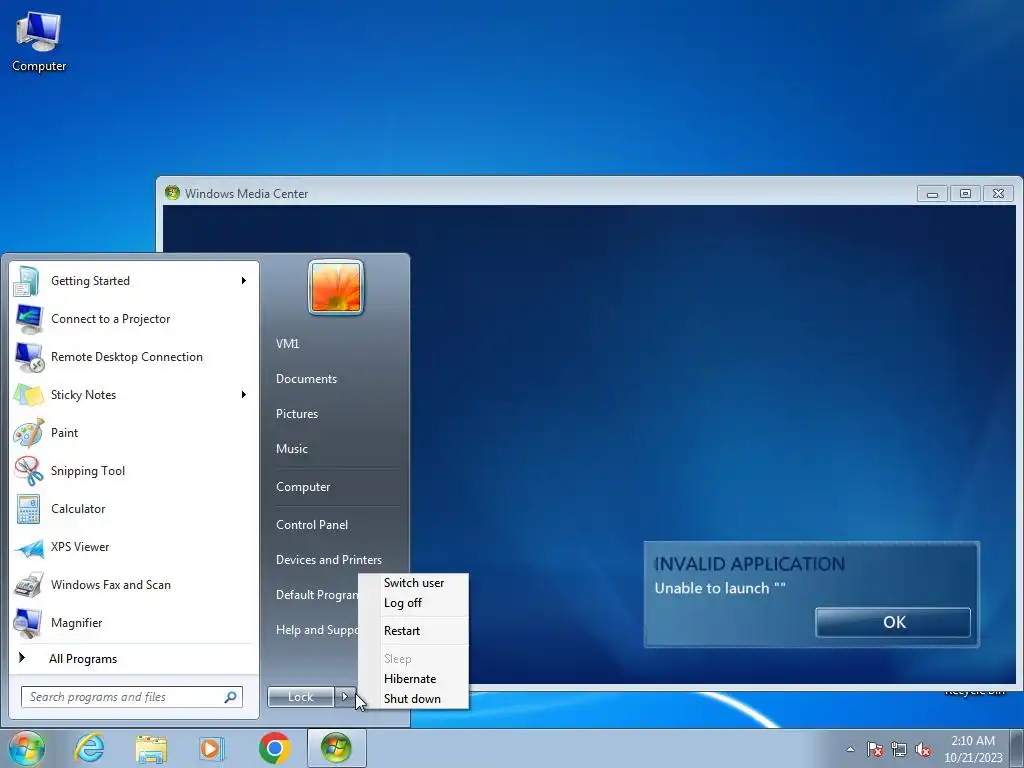Launch Remote Desktop Connection icon

click(x=28, y=357)
